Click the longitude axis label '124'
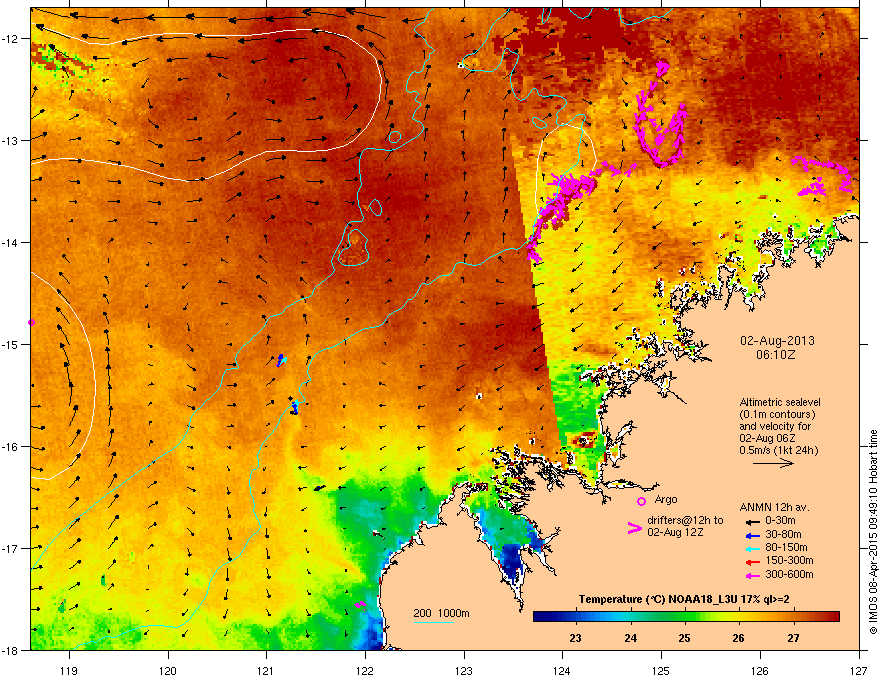This screenshot has width=880, height=680. pyautogui.click(x=562, y=671)
